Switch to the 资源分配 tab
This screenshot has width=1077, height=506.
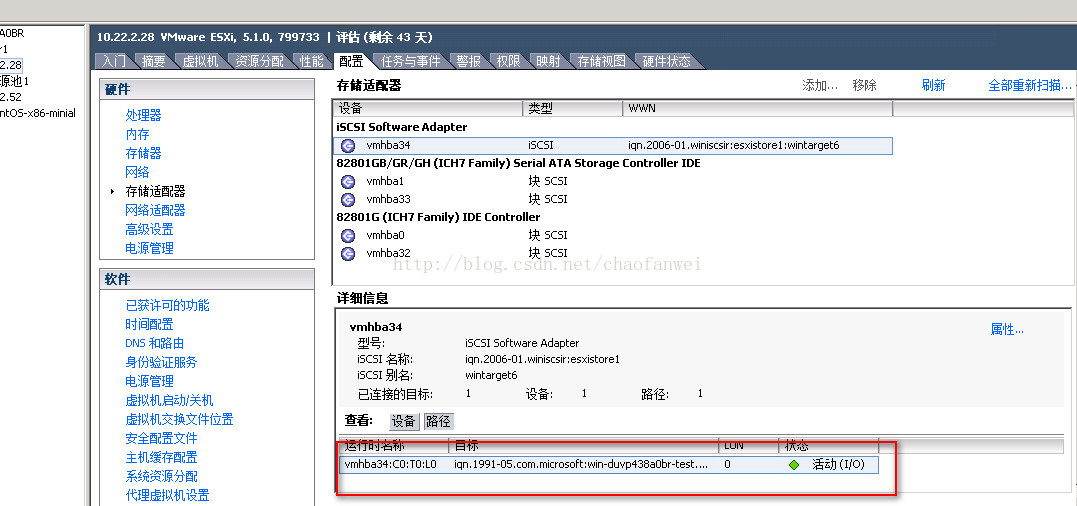pyautogui.click(x=259, y=61)
